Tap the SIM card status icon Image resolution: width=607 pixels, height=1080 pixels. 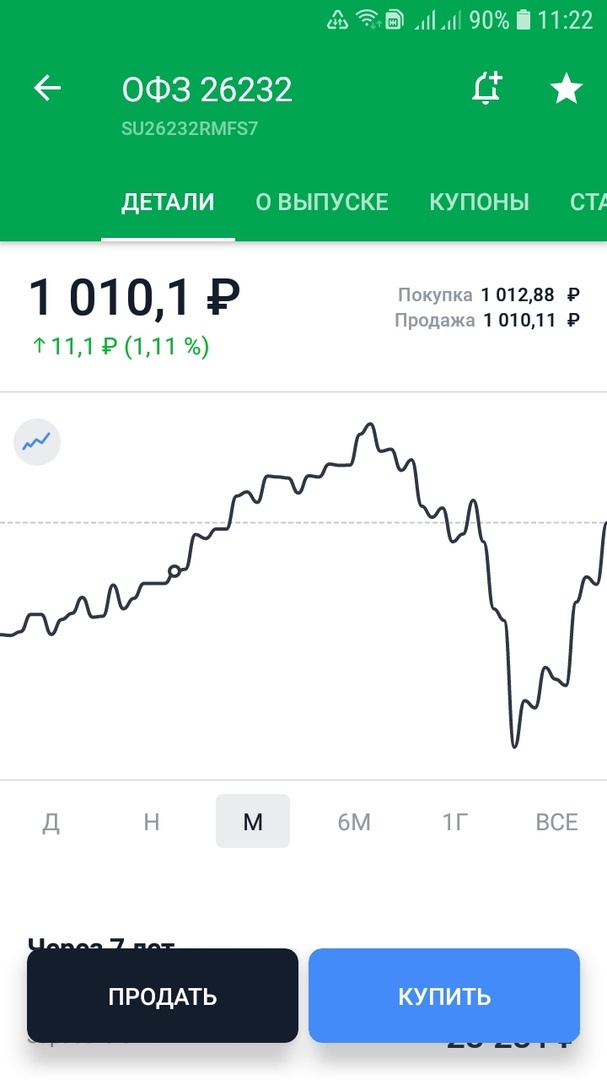pos(396,19)
